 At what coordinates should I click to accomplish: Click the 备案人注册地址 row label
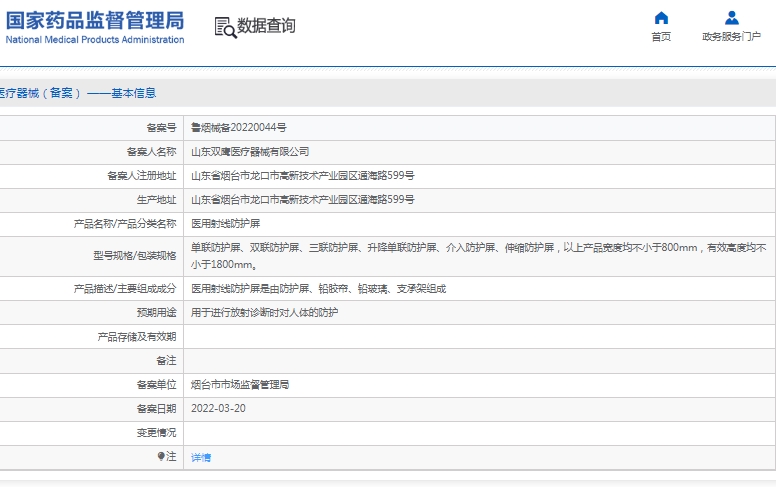(142, 176)
